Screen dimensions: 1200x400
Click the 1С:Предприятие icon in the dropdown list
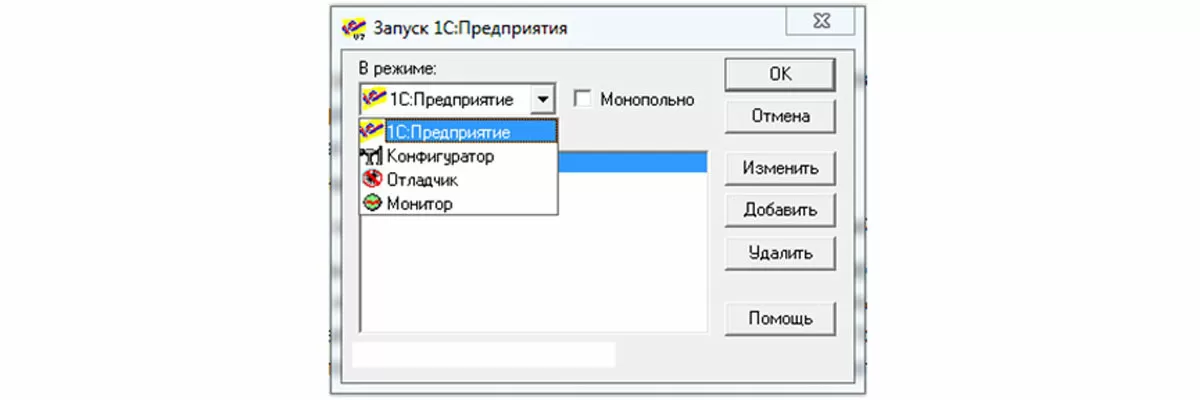point(372,131)
